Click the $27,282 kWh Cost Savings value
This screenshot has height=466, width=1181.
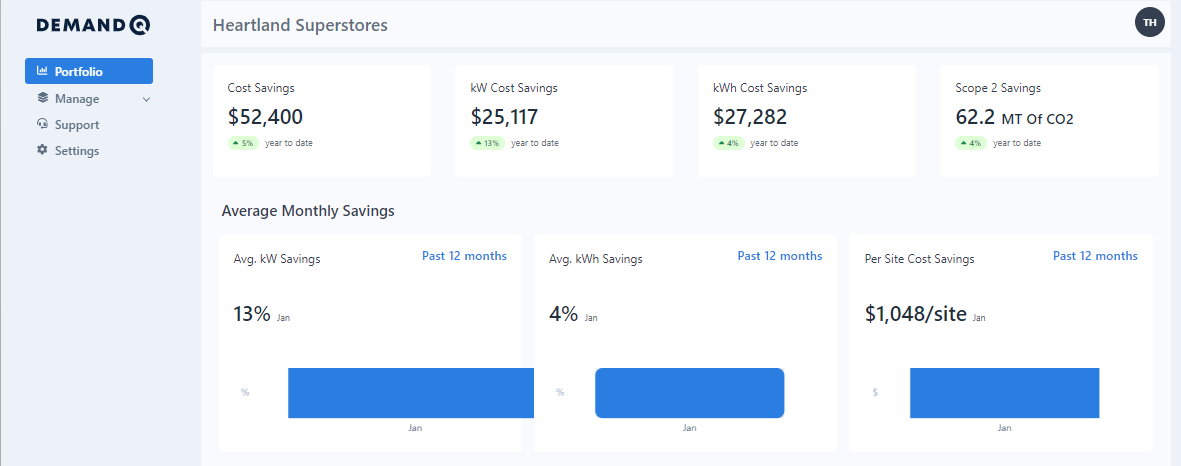[750, 117]
